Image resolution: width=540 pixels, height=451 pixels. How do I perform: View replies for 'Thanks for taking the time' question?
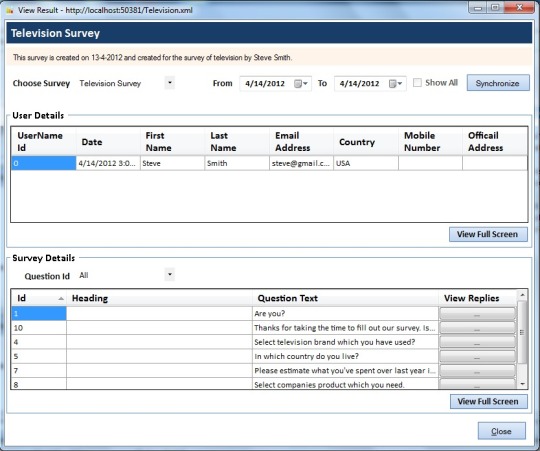(x=477, y=328)
